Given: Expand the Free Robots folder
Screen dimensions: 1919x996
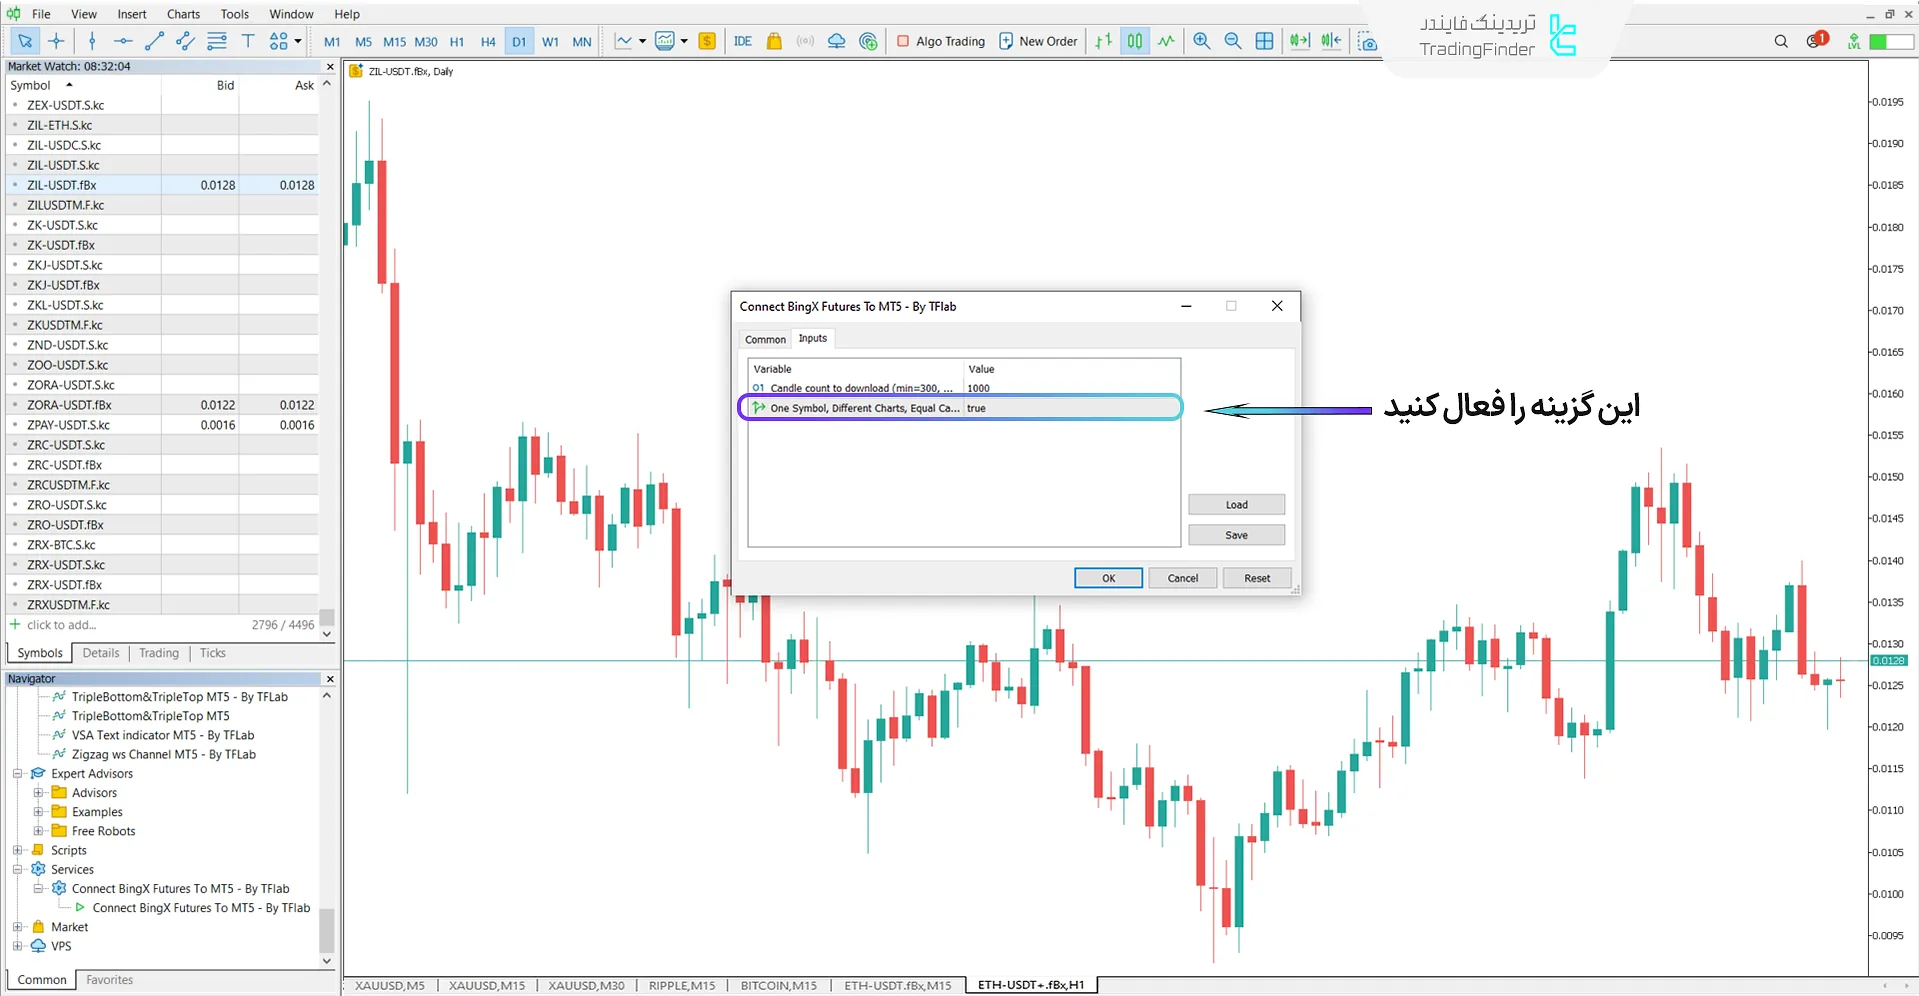Looking at the screenshot, I should 38,830.
